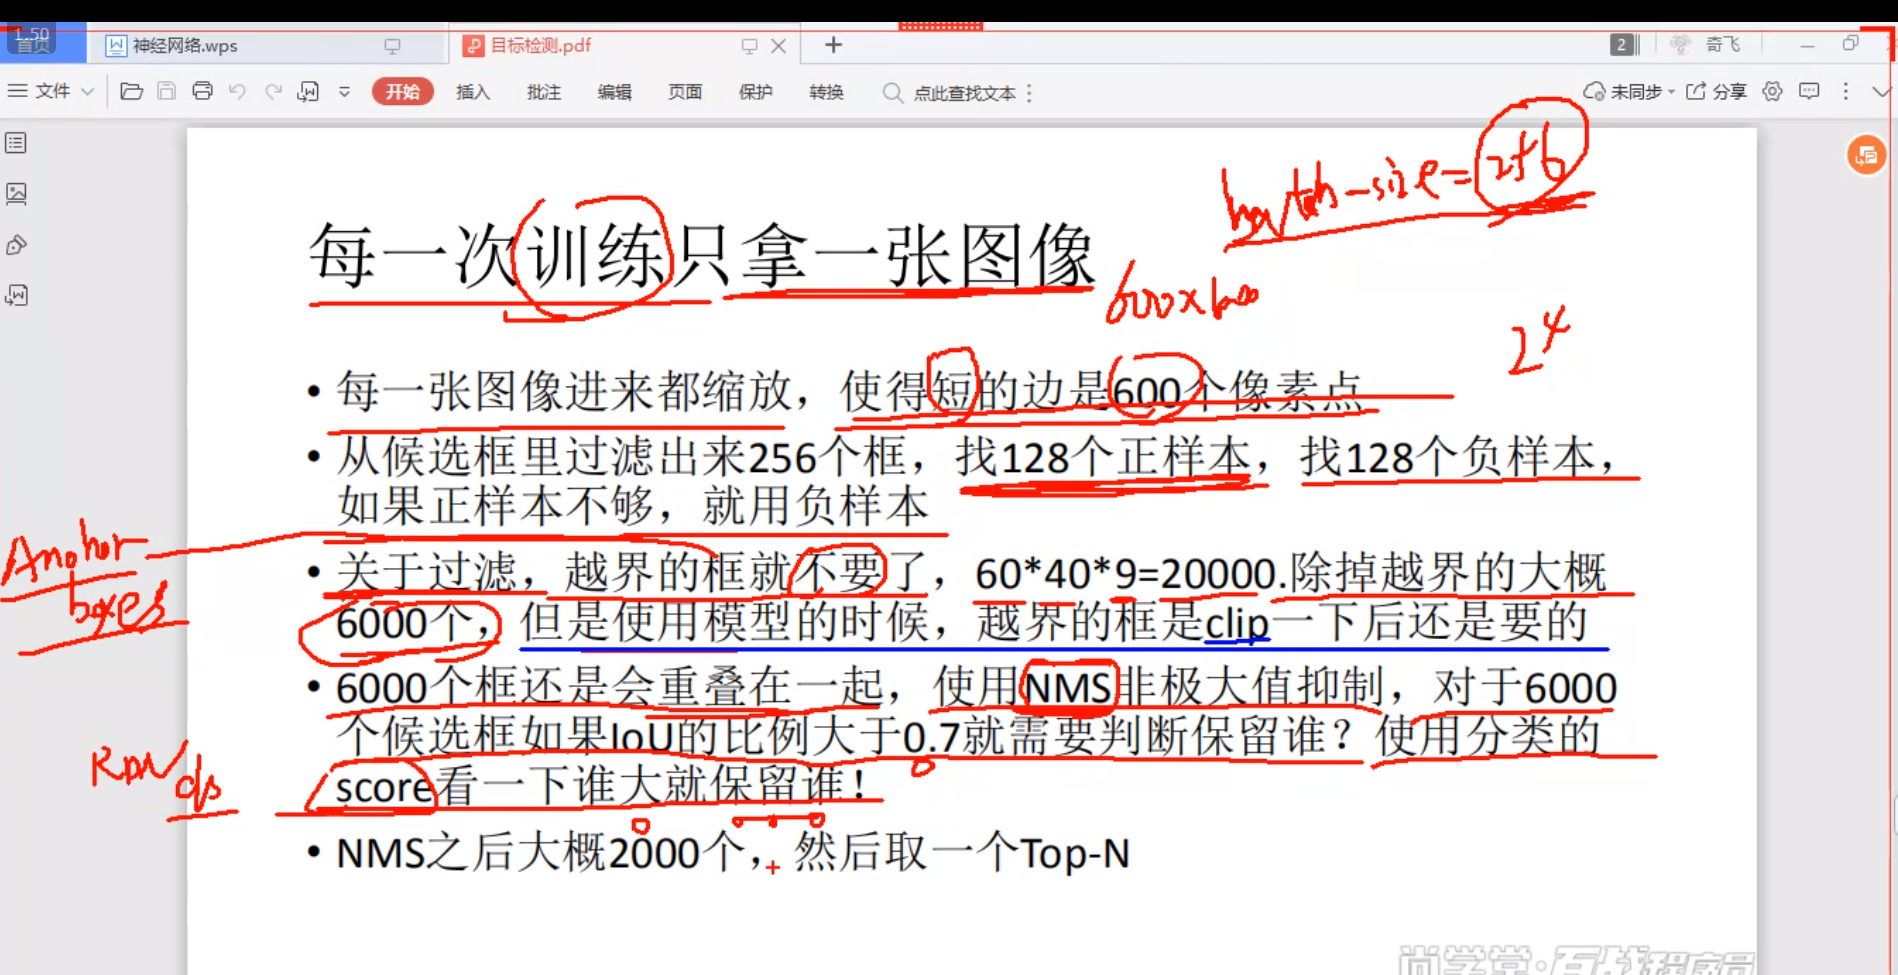Open a new tab with the plus button
The width and height of the screenshot is (1898, 975).
(x=833, y=45)
